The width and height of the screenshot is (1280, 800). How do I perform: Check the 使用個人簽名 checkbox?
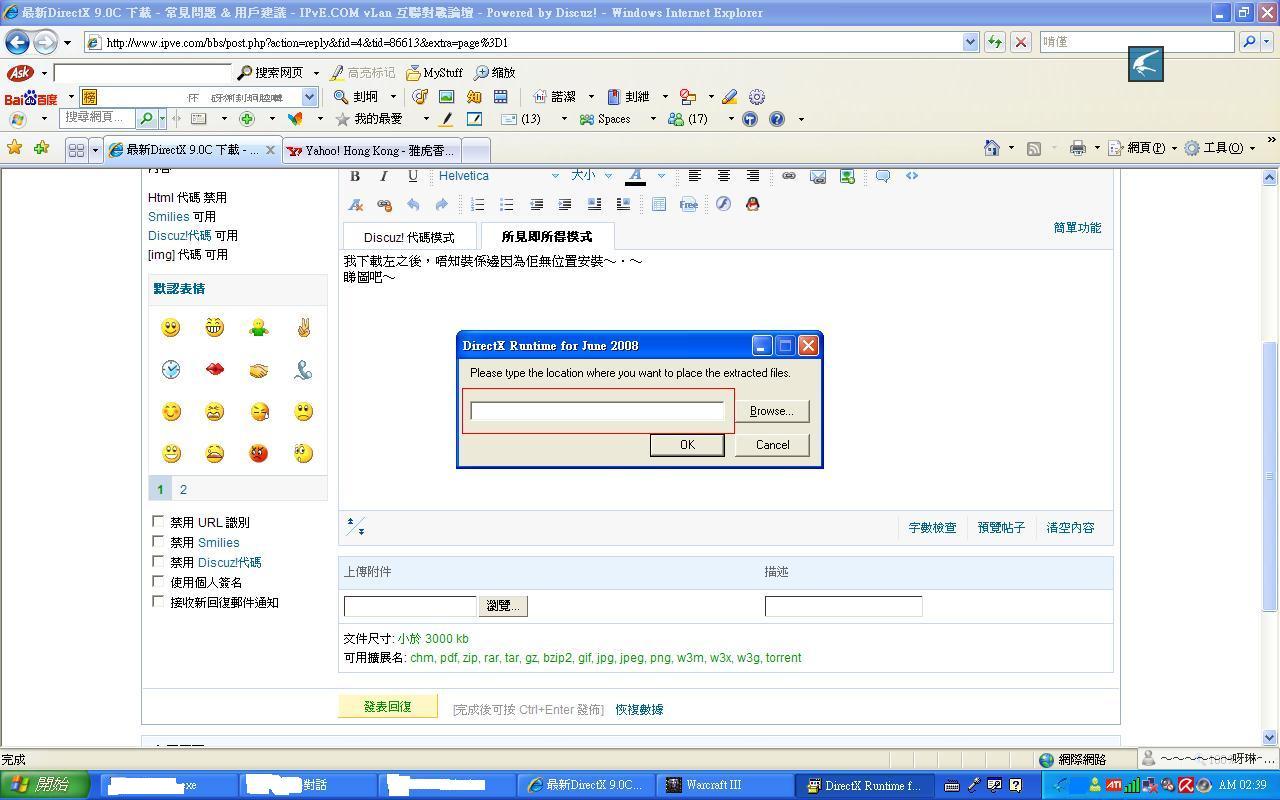click(x=158, y=581)
